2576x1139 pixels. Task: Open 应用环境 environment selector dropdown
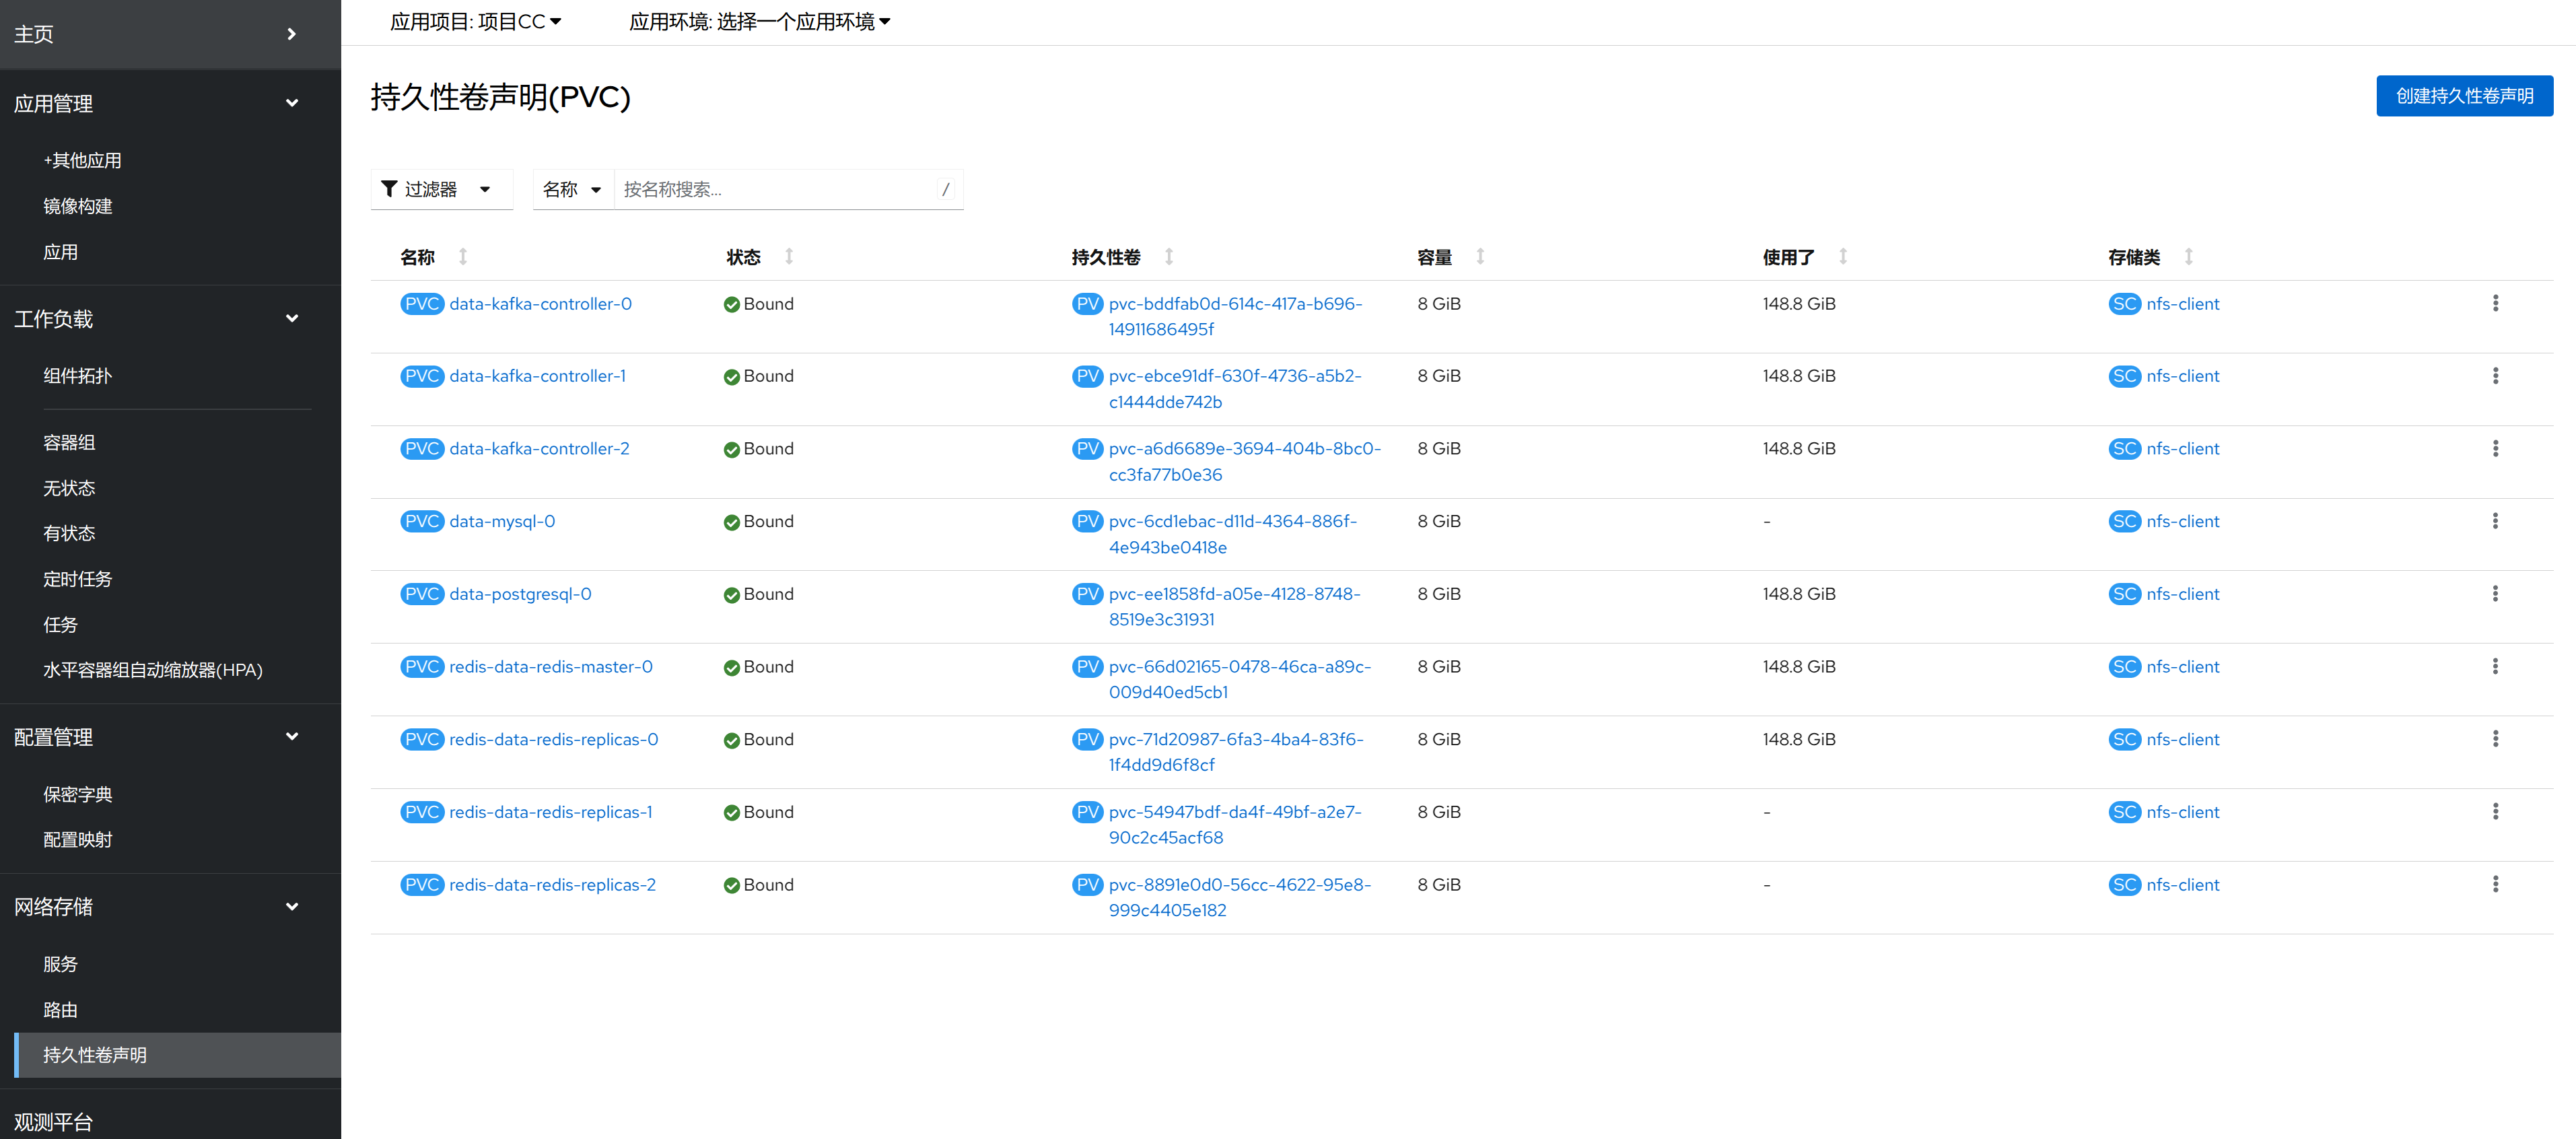click(x=759, y=22)
